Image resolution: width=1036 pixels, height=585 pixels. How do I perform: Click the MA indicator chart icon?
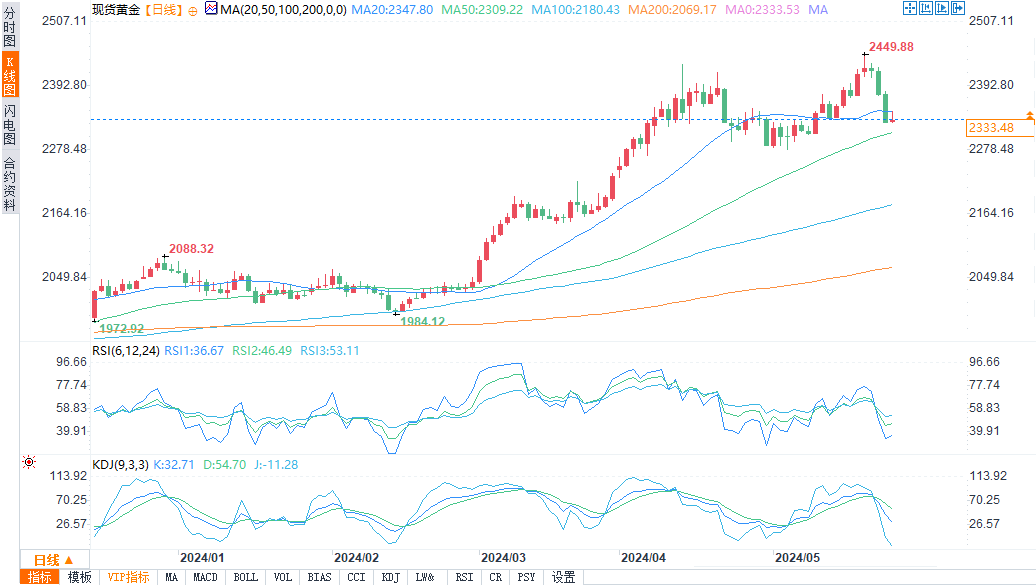coord(210,8)
